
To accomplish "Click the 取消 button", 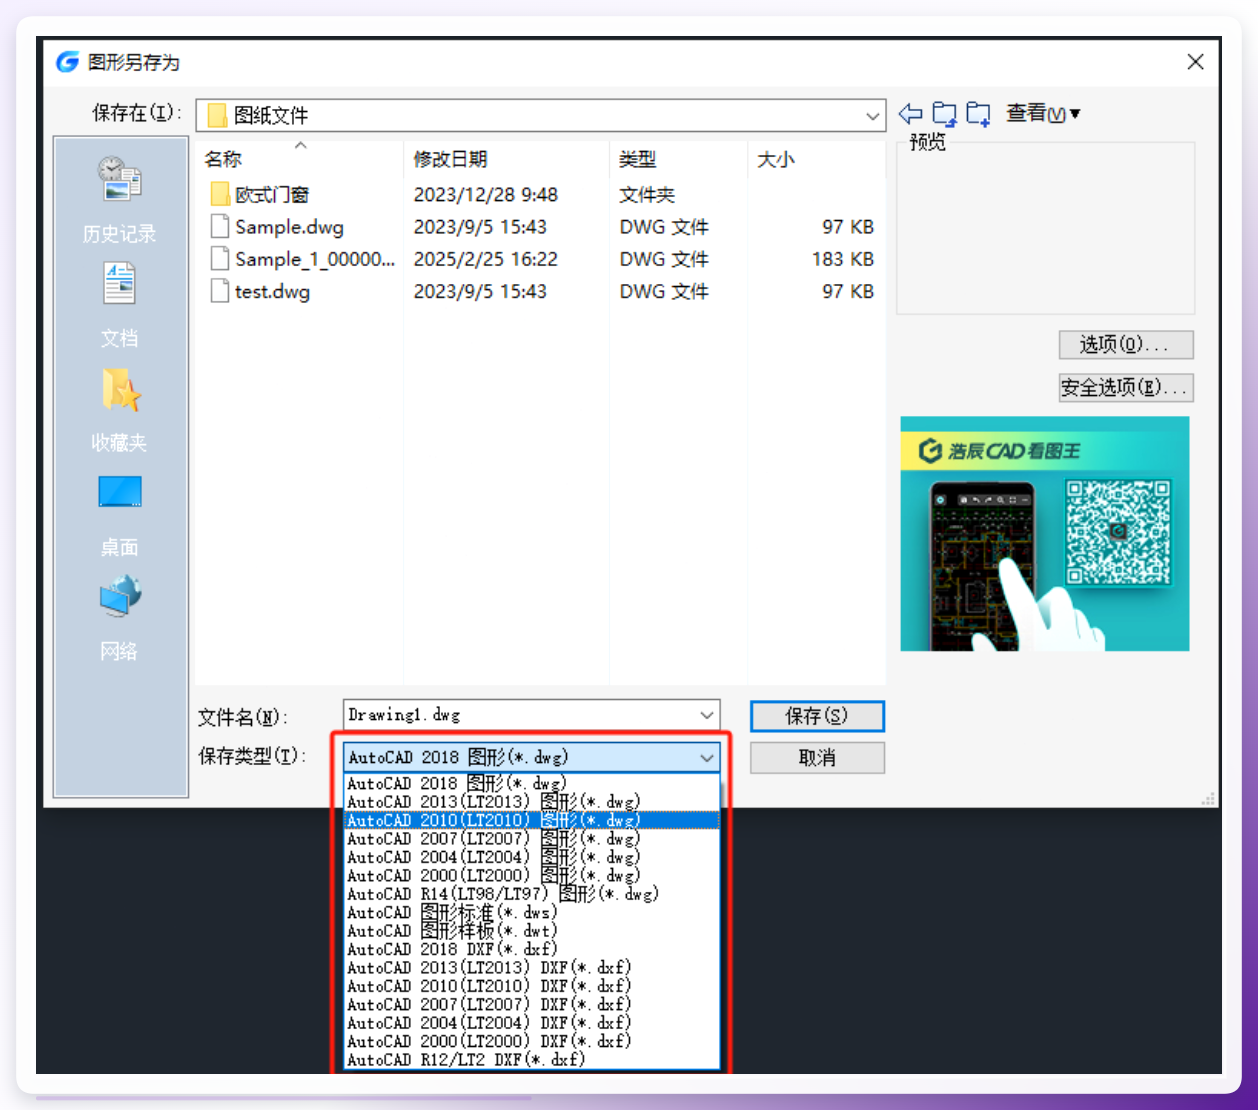I will pyautogui.click(x=817, y=758).
